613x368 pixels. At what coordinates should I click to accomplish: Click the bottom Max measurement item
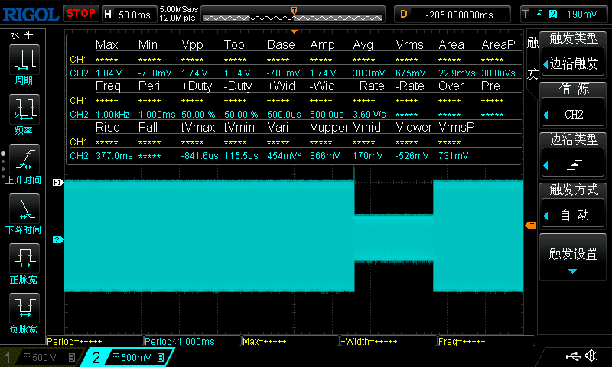tap(264, 341)
